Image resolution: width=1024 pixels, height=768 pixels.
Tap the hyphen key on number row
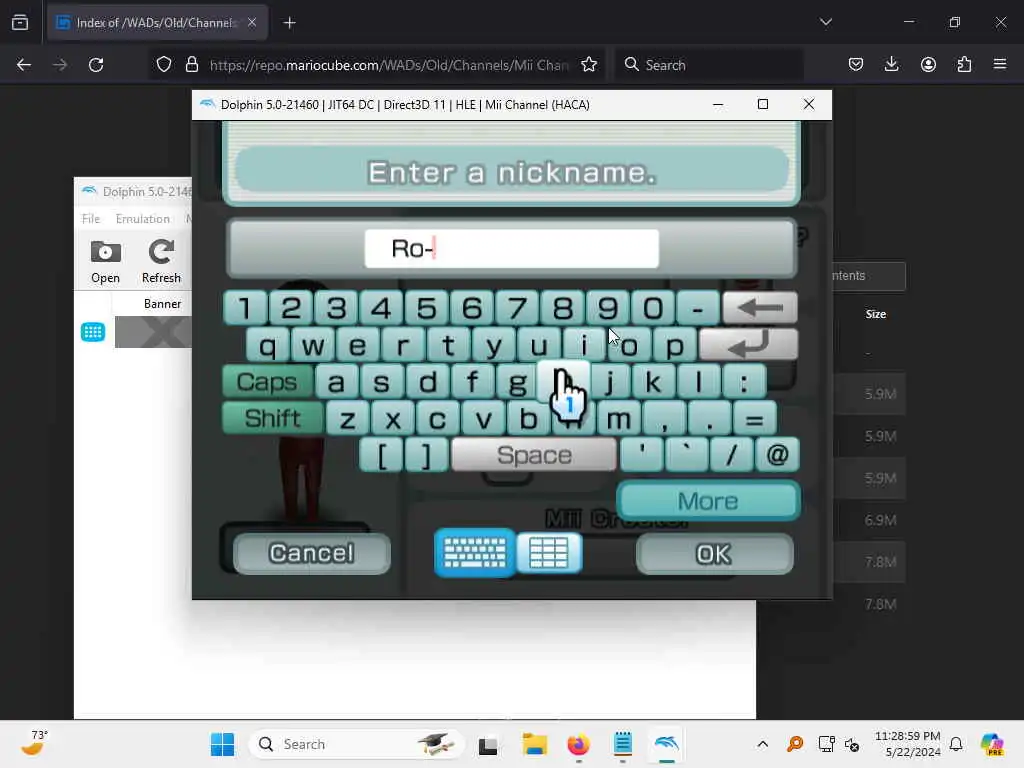(697, 308)
